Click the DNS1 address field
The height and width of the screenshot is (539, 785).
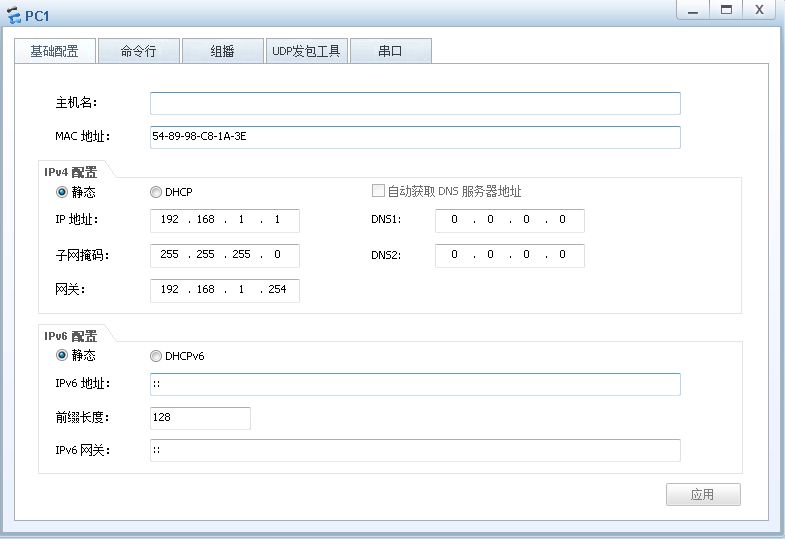510,221
